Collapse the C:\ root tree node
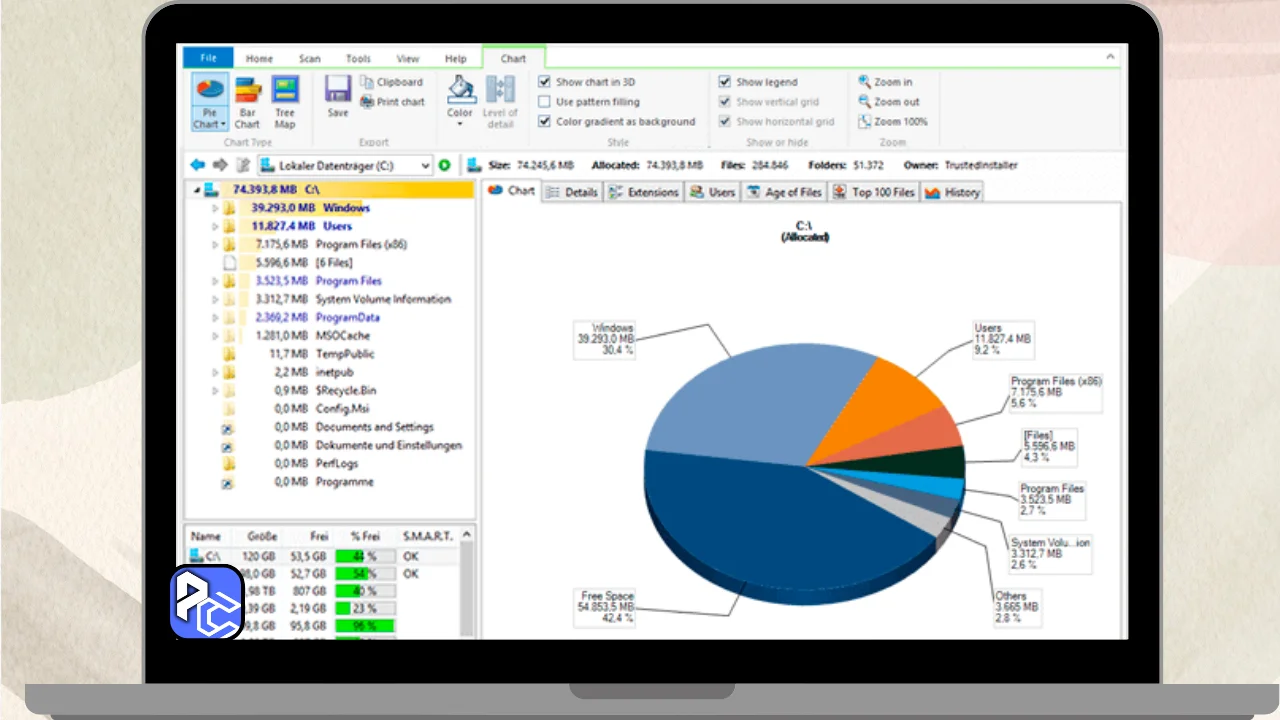 [195, 189]
